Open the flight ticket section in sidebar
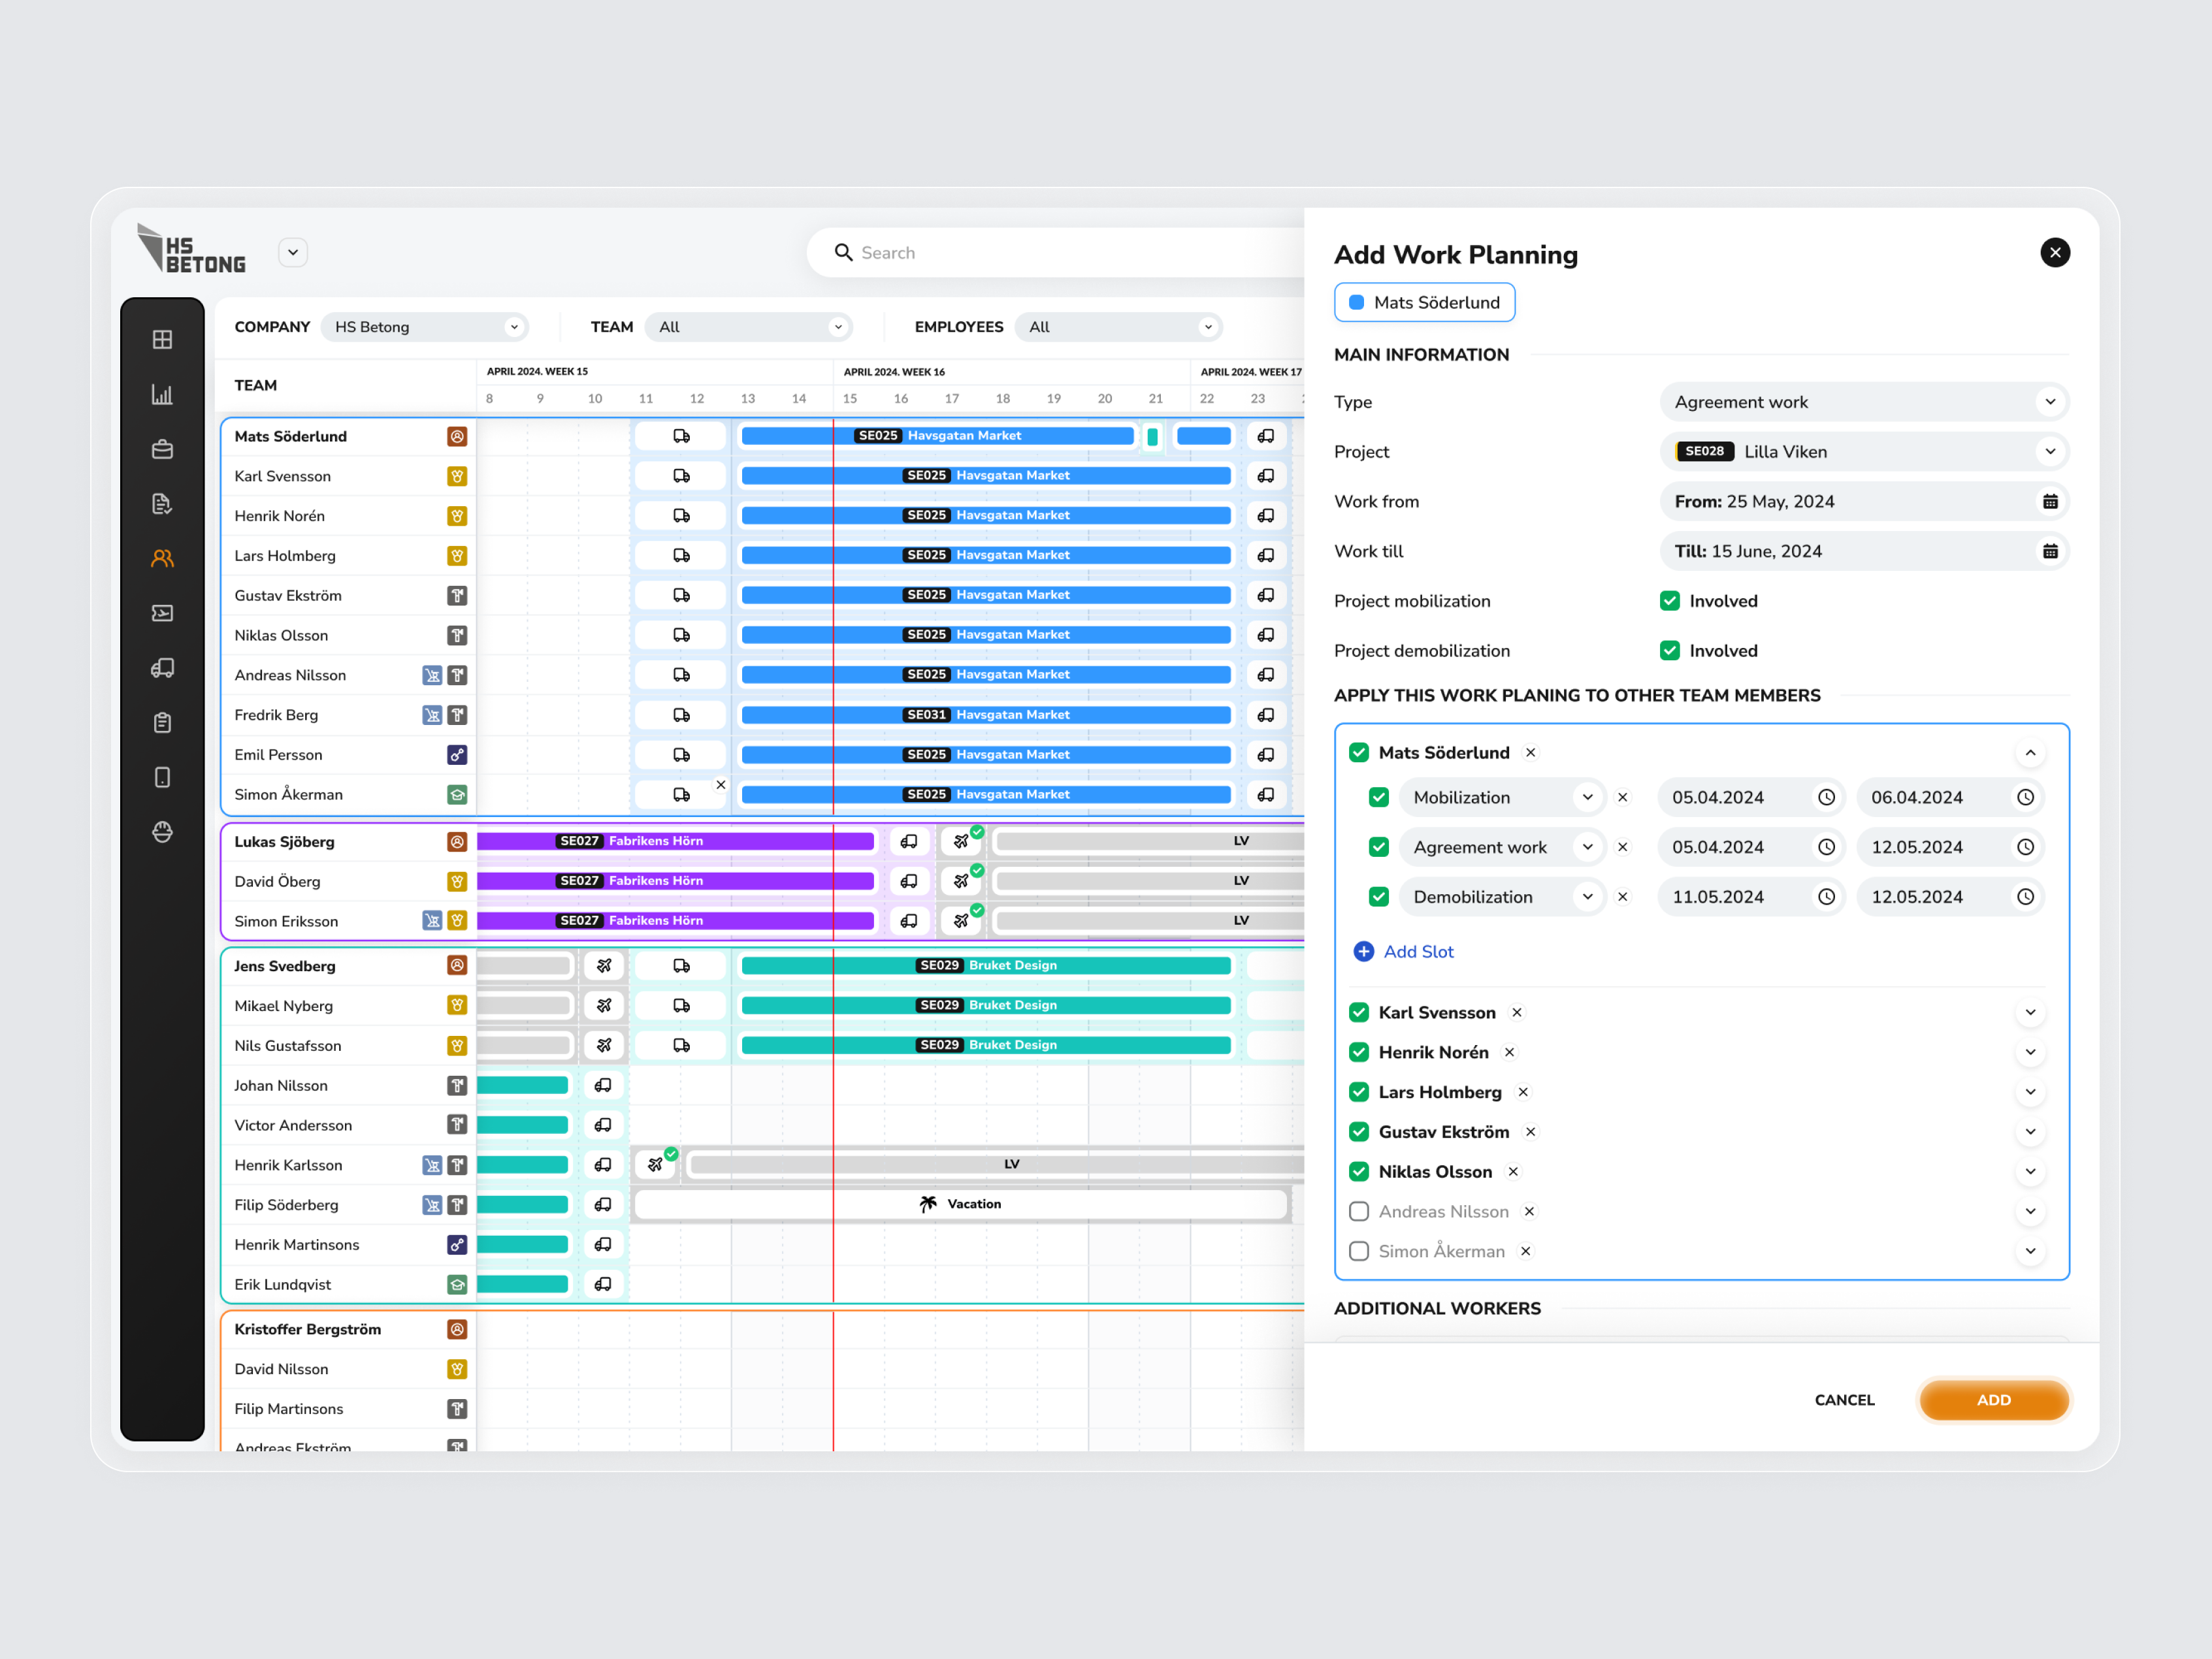The width and height of the screenshot is (2212, 1659). 163,613
